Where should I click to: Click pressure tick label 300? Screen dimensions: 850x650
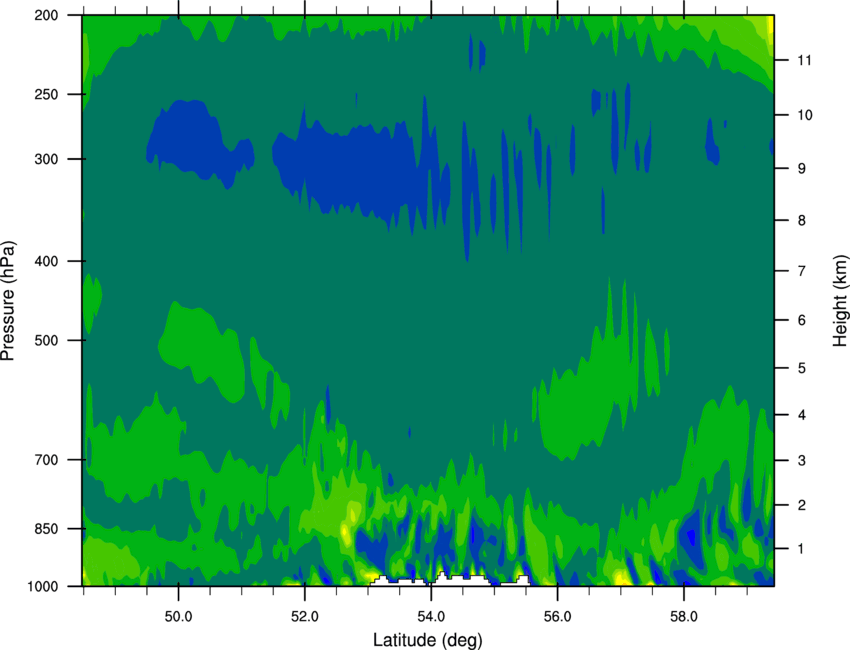[x=46, y=159]
